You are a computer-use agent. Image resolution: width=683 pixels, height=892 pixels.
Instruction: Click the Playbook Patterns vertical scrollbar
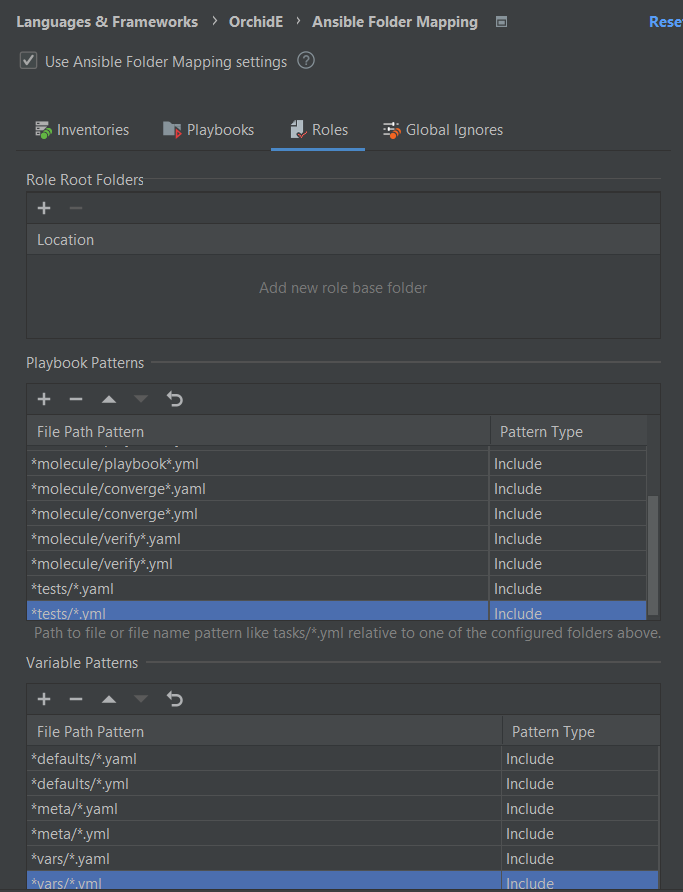pyautogui.click(x=653, y=555)
